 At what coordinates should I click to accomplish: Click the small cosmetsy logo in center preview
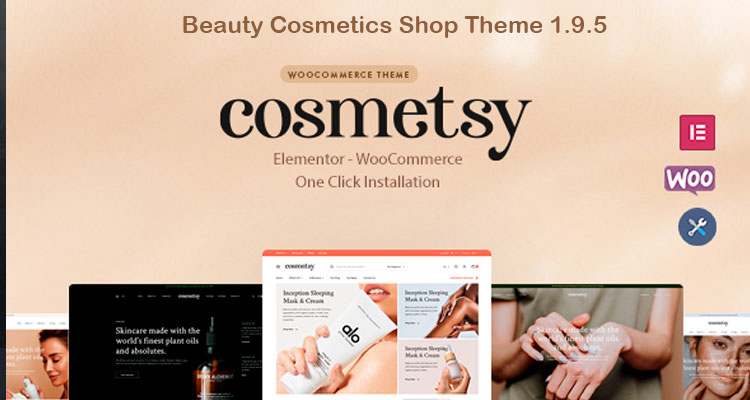pyautogui.click(x=300, y=267)
